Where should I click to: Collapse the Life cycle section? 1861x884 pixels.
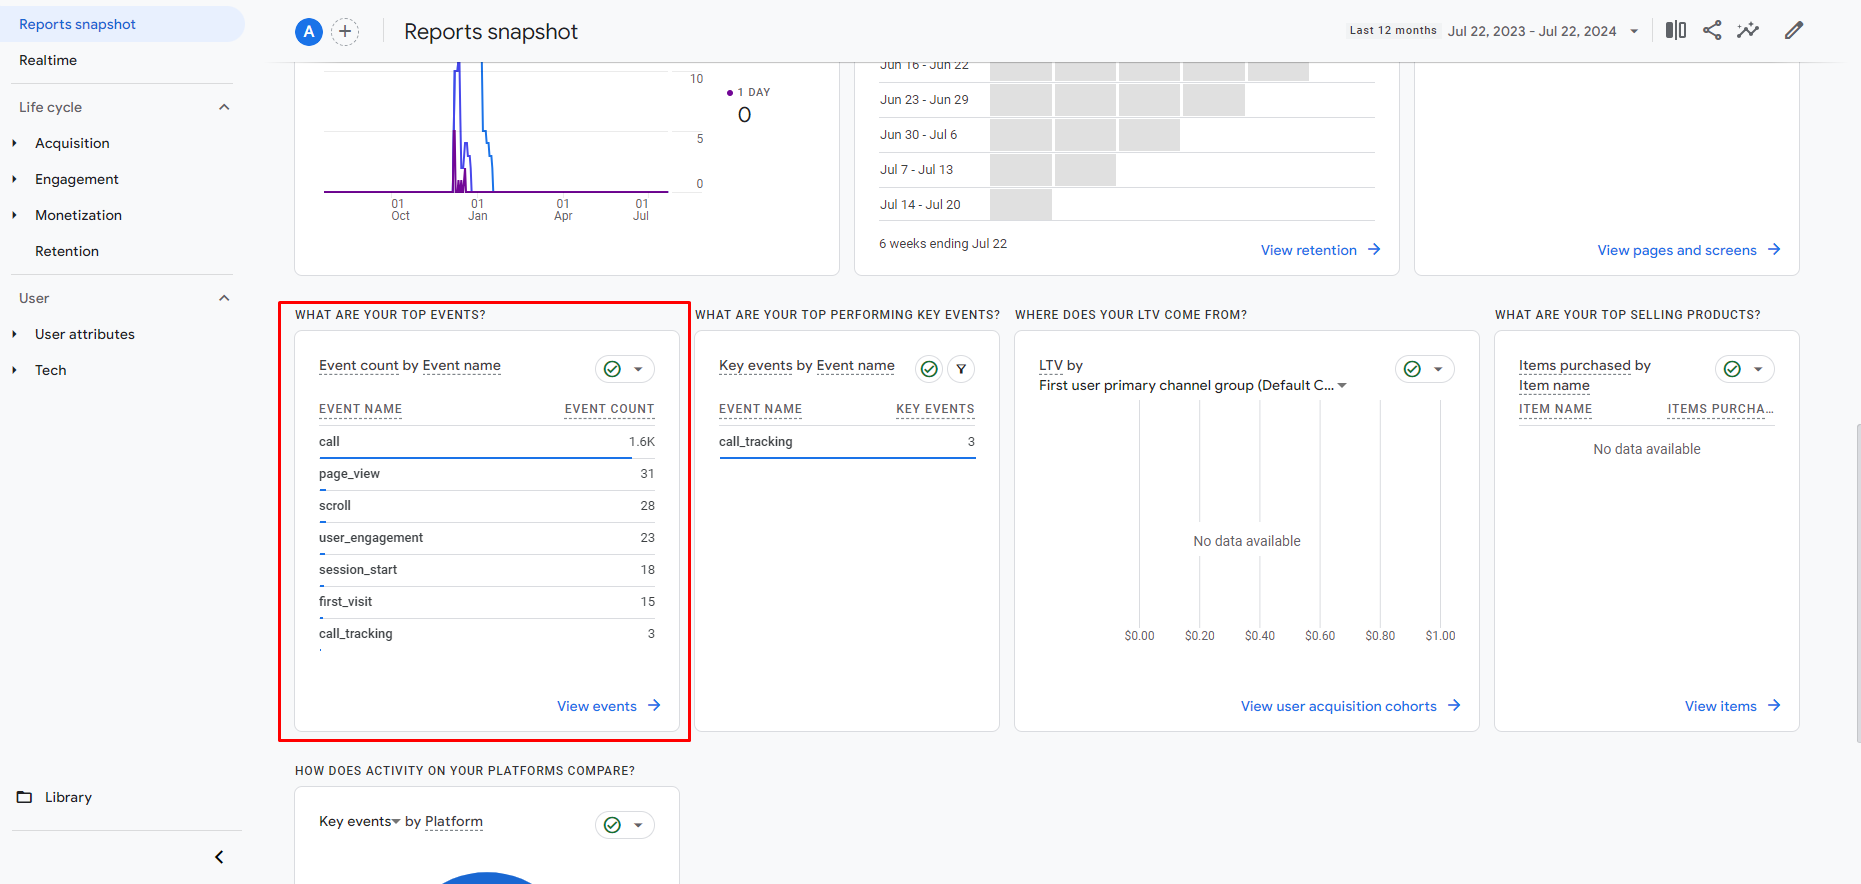click(x=224, y=107)
